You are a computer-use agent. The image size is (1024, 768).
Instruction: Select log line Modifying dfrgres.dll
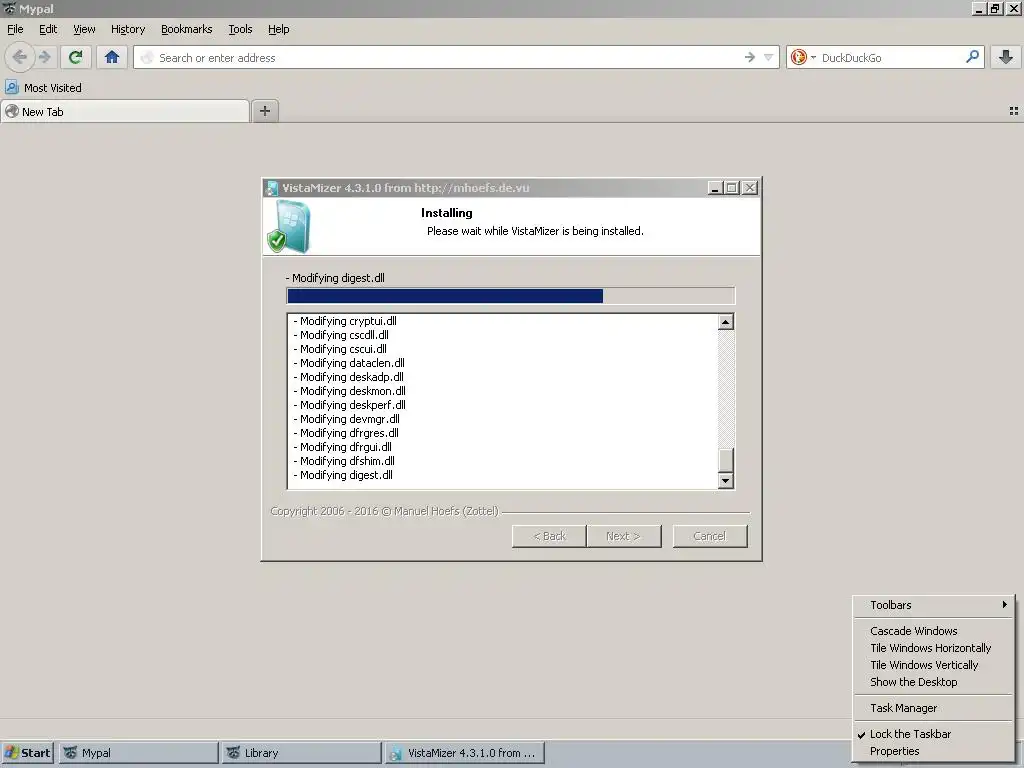tap(345, 433)
